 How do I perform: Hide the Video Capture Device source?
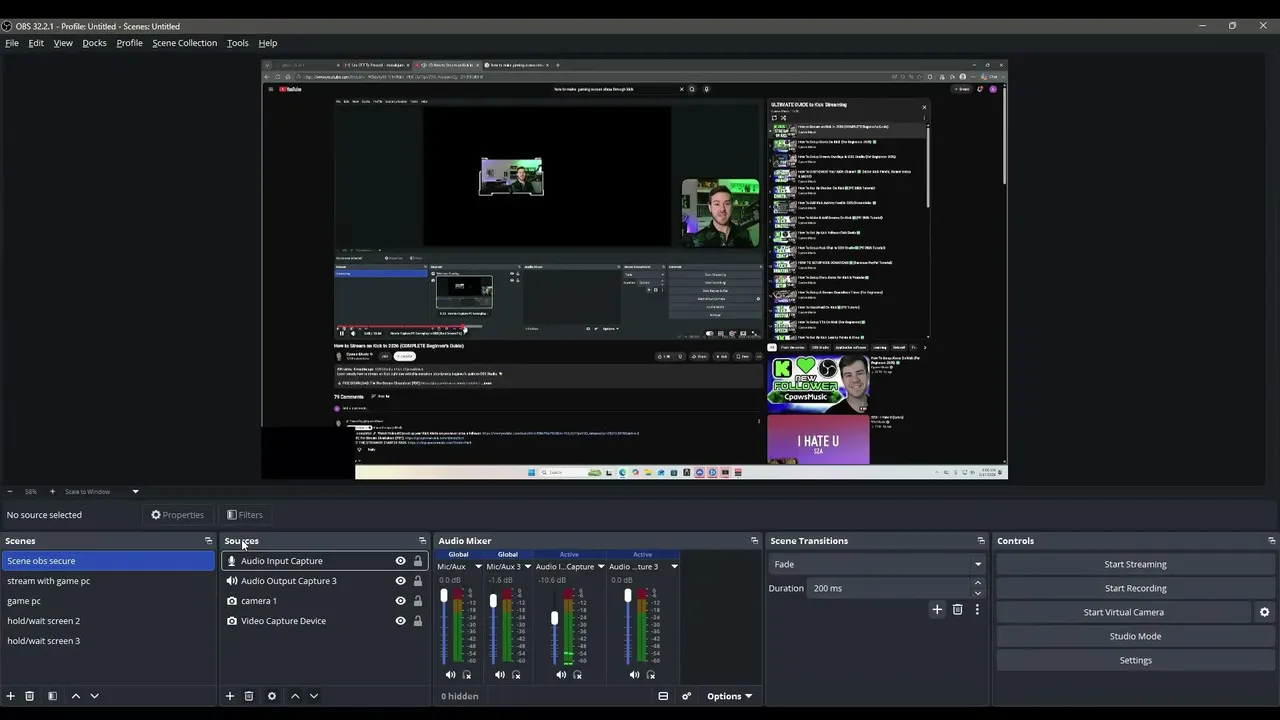coord(400,621)
